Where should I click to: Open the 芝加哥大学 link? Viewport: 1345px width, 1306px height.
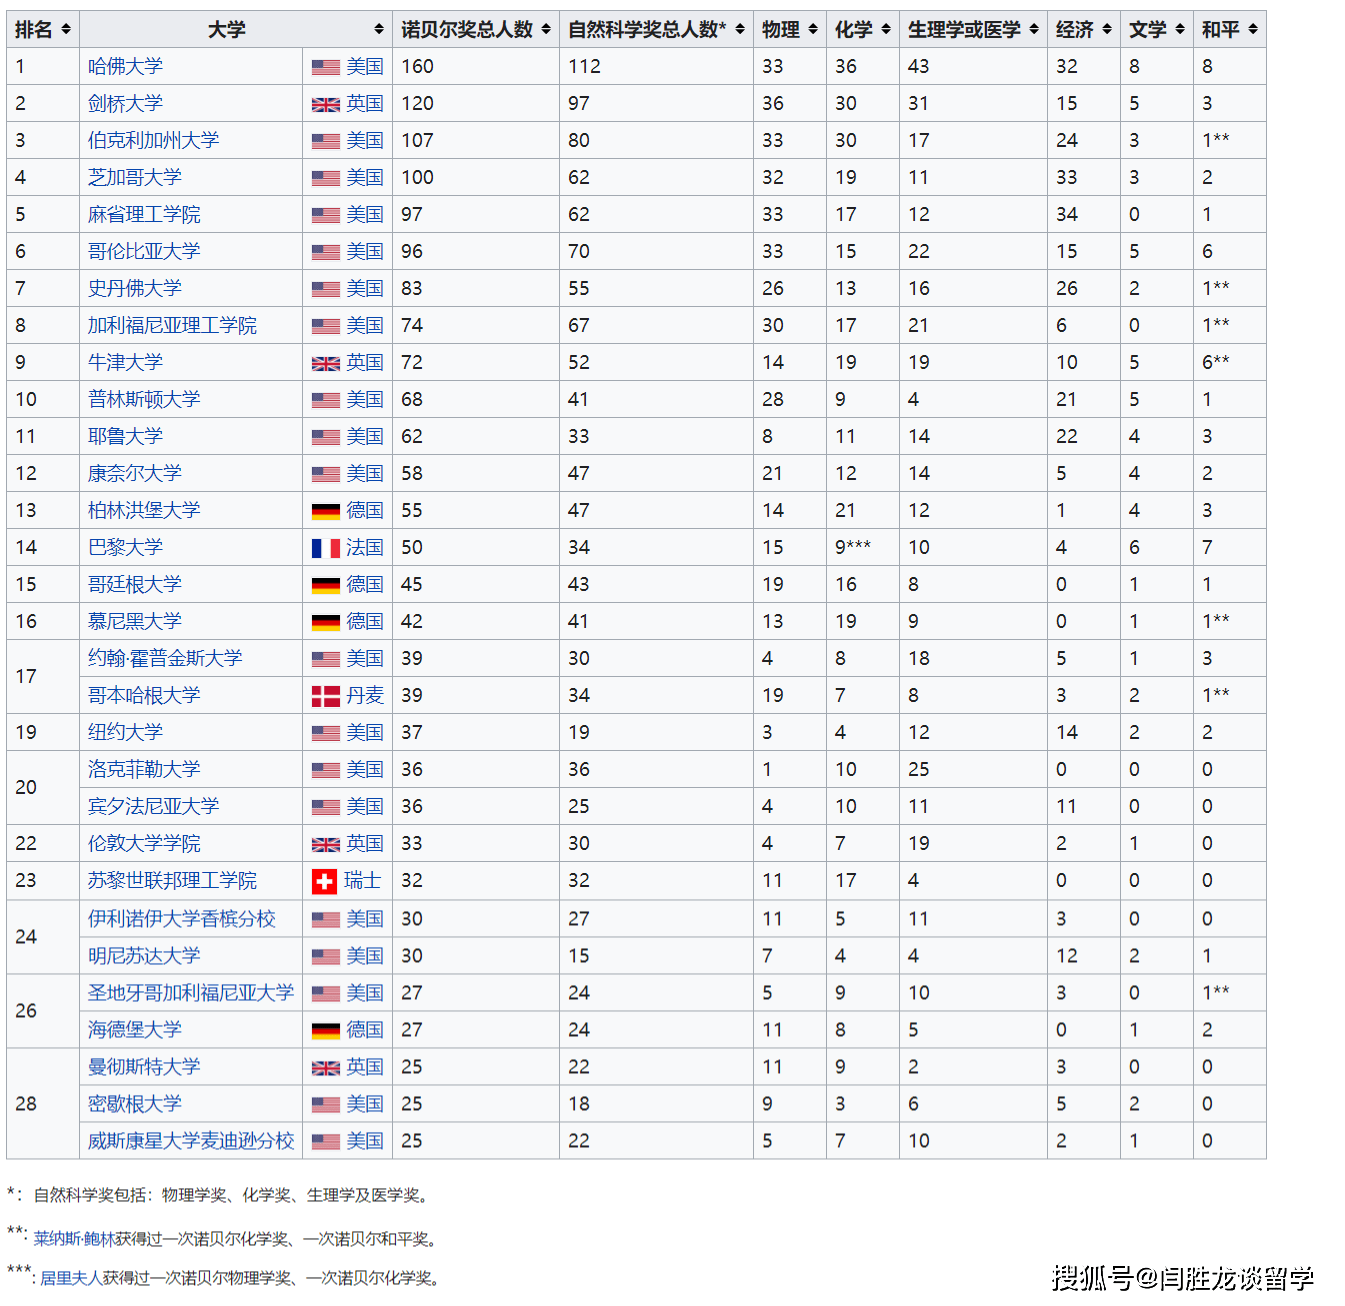click(135, 177)
